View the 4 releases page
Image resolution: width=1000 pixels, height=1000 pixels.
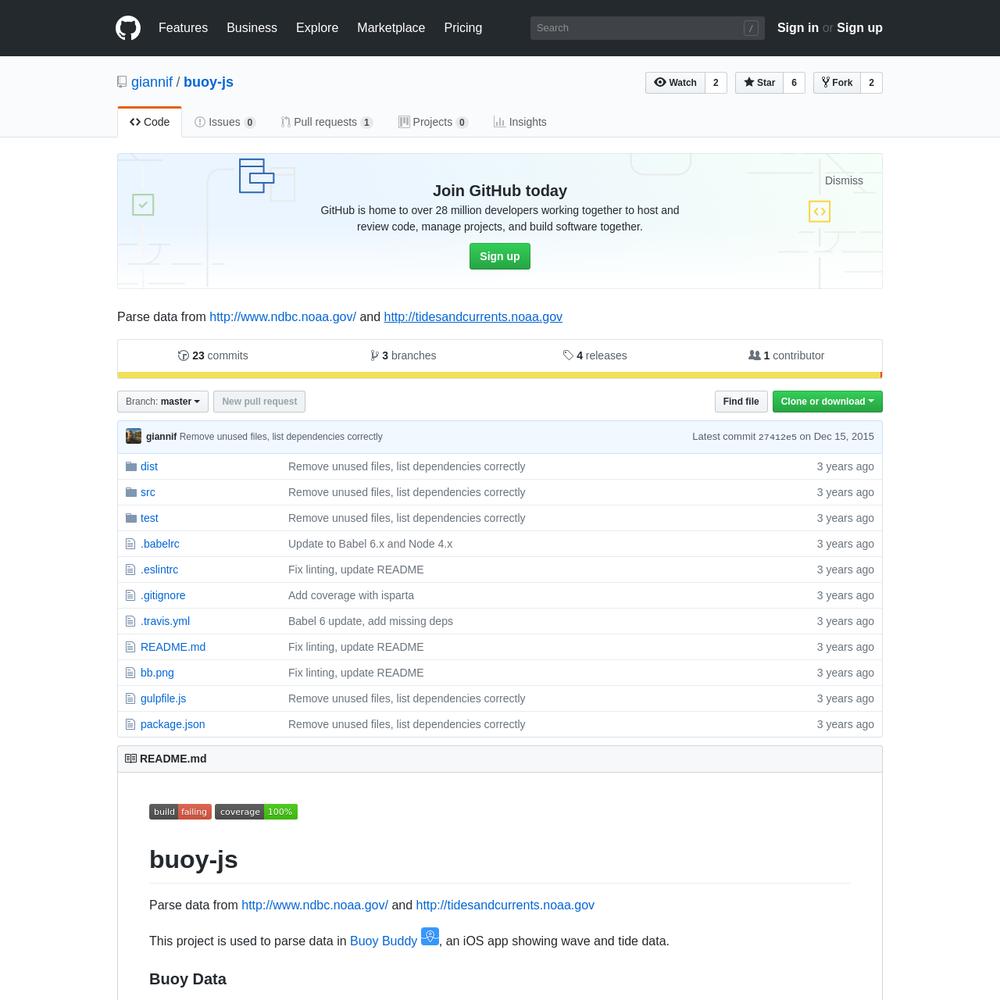595,356
